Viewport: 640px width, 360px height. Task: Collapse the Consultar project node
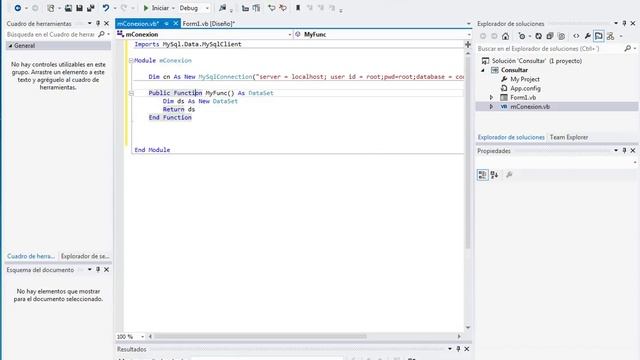(x=483, y=70)
